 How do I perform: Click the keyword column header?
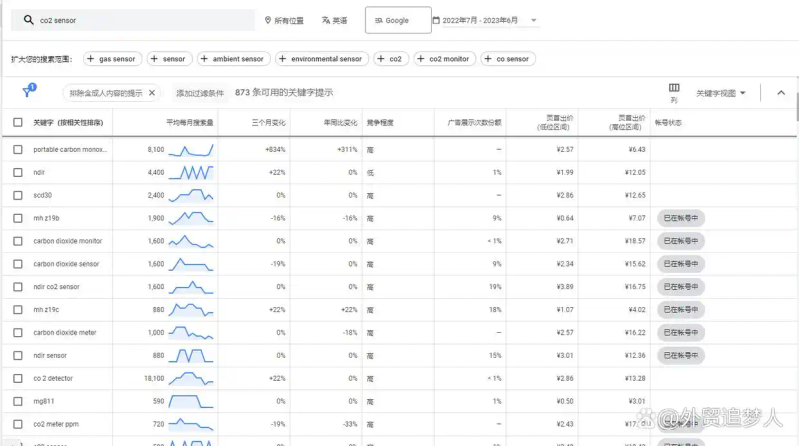68,123
